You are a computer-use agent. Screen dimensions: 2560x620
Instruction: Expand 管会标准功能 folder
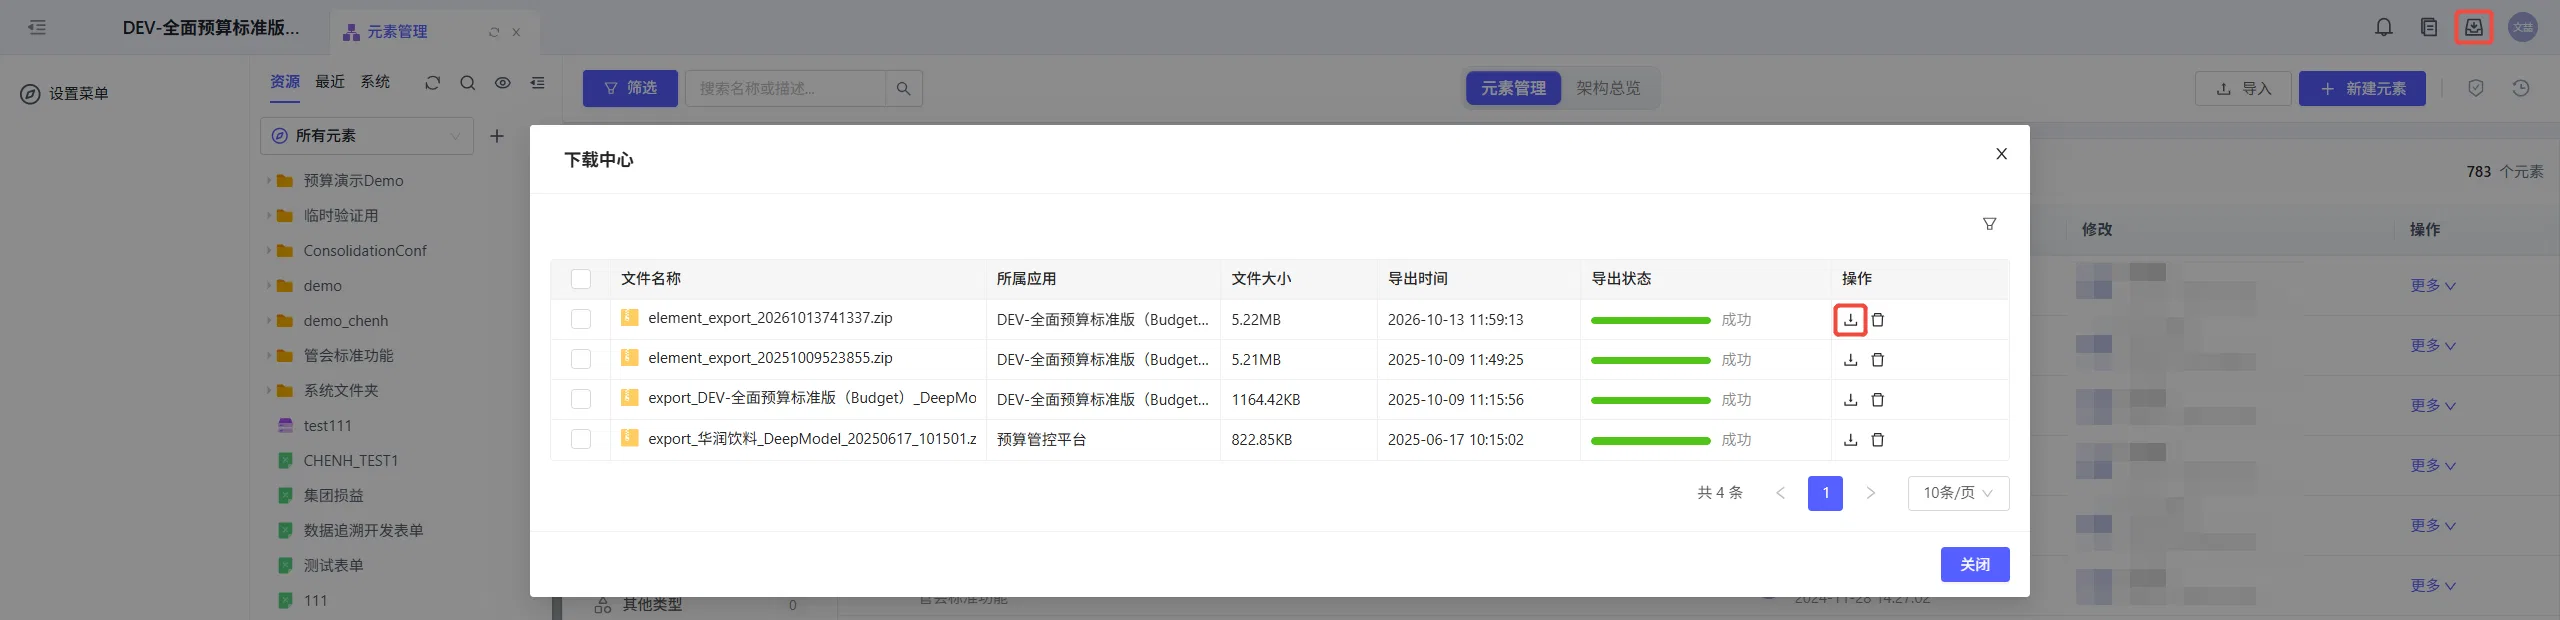[x=269, y=356]
